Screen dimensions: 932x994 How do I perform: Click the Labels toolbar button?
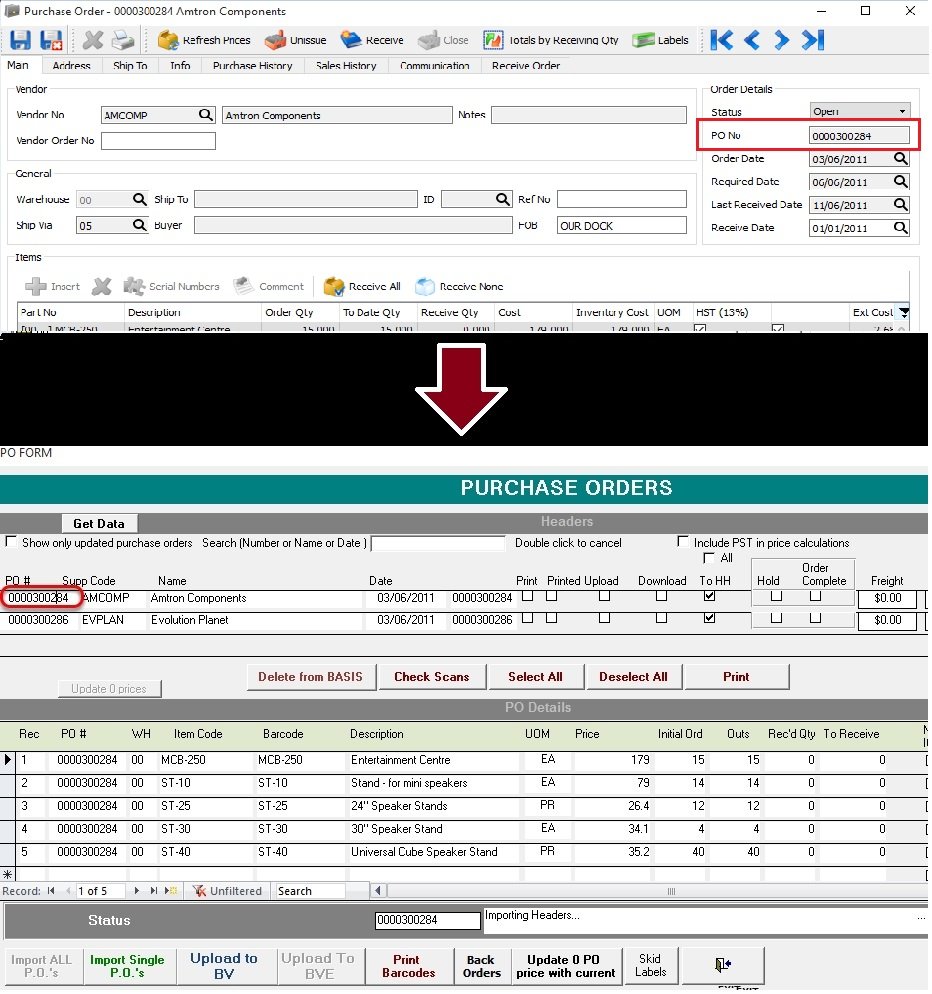[661, 41]
